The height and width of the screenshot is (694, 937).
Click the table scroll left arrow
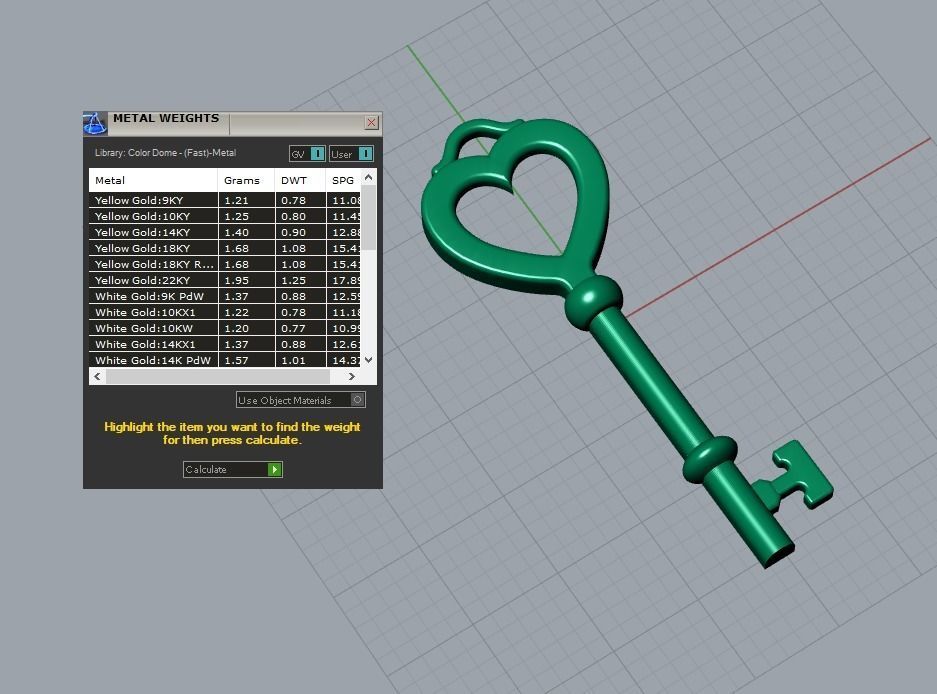coord(97,376)
